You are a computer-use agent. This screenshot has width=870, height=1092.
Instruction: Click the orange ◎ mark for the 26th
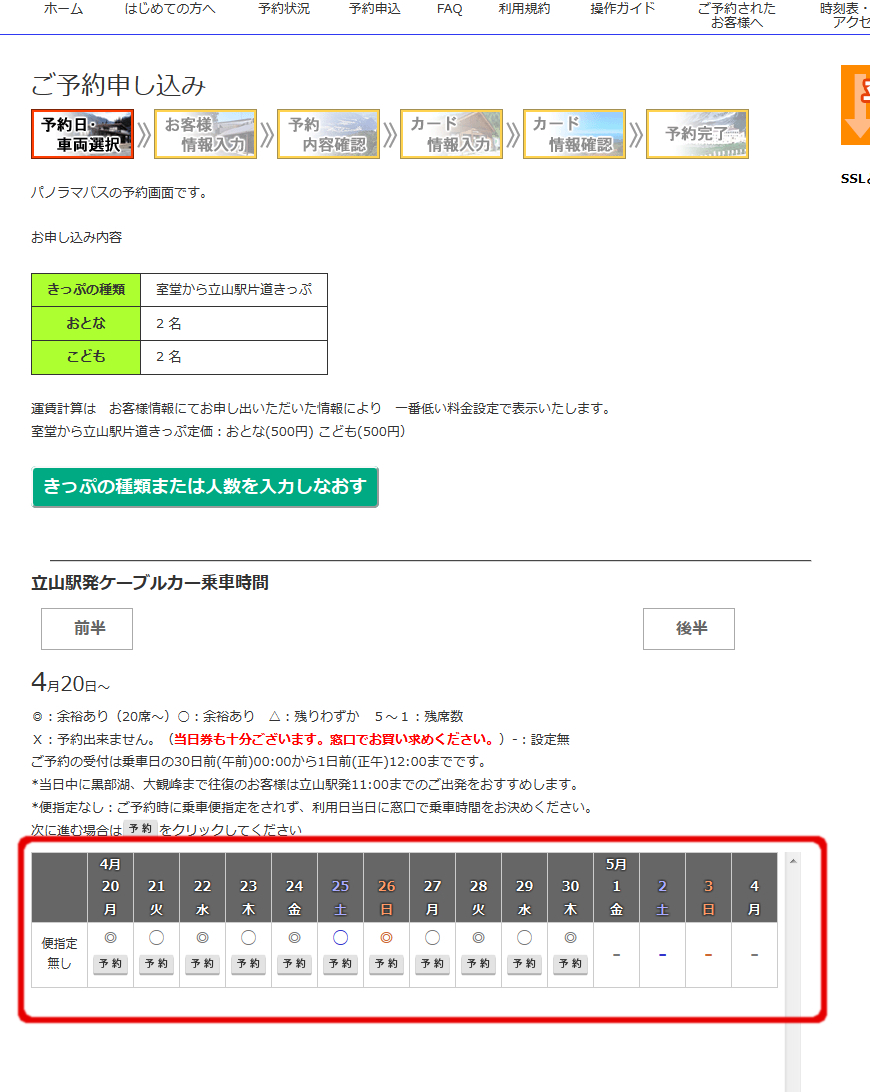point(387,938)
